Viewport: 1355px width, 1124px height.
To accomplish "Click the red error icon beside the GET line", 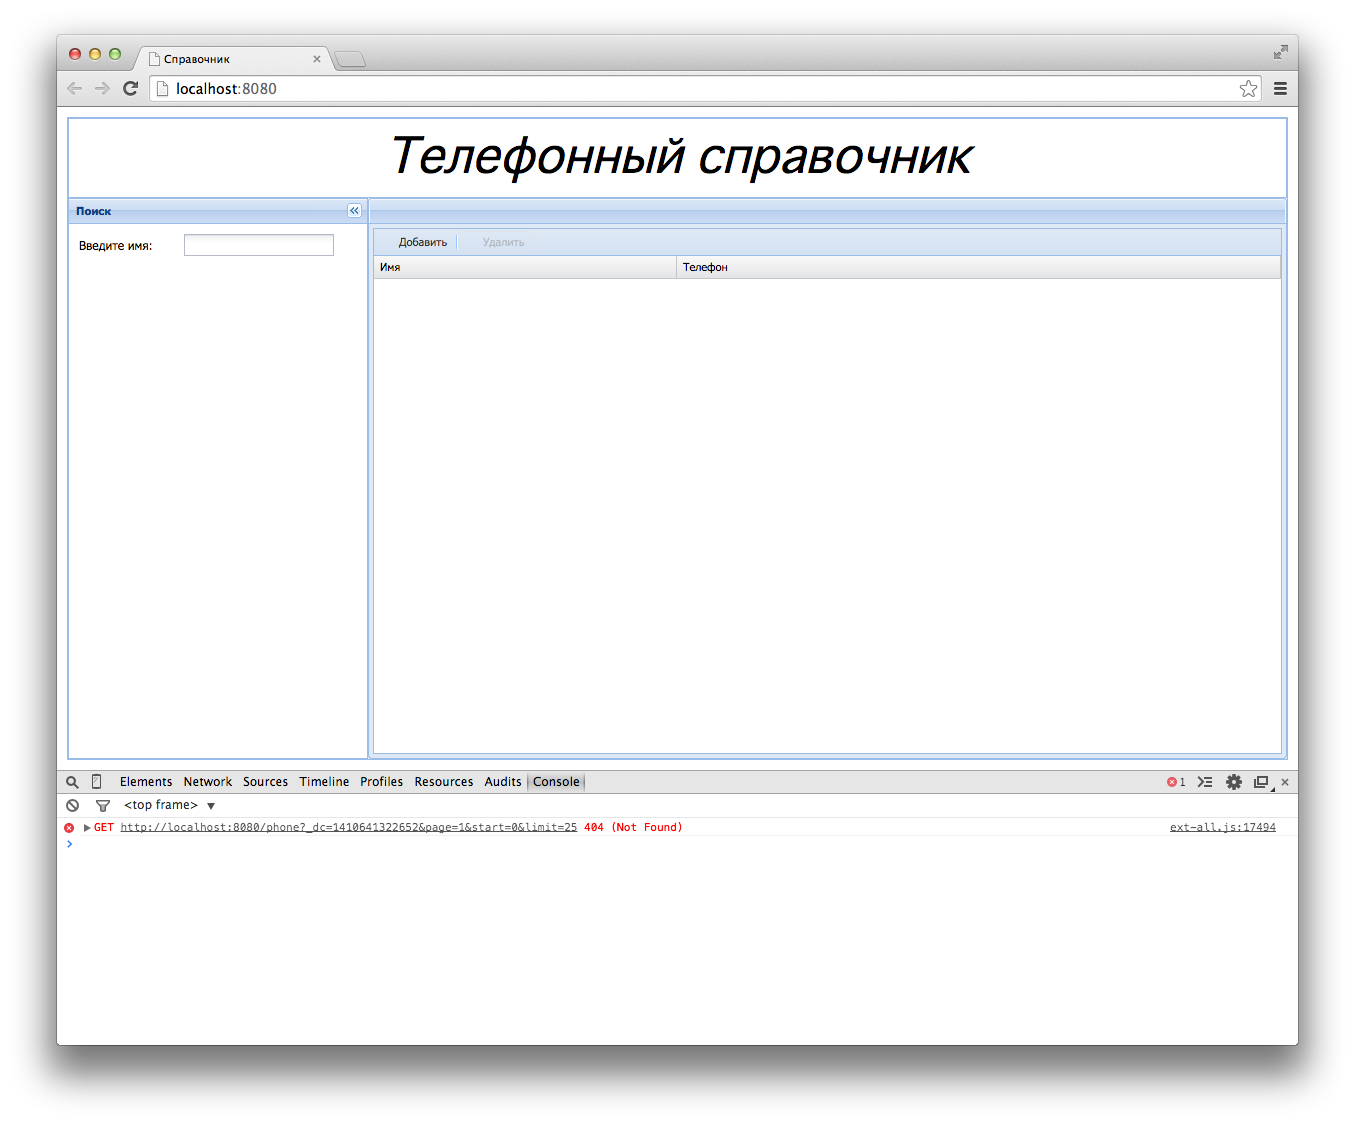I will [x=69, y=828].
